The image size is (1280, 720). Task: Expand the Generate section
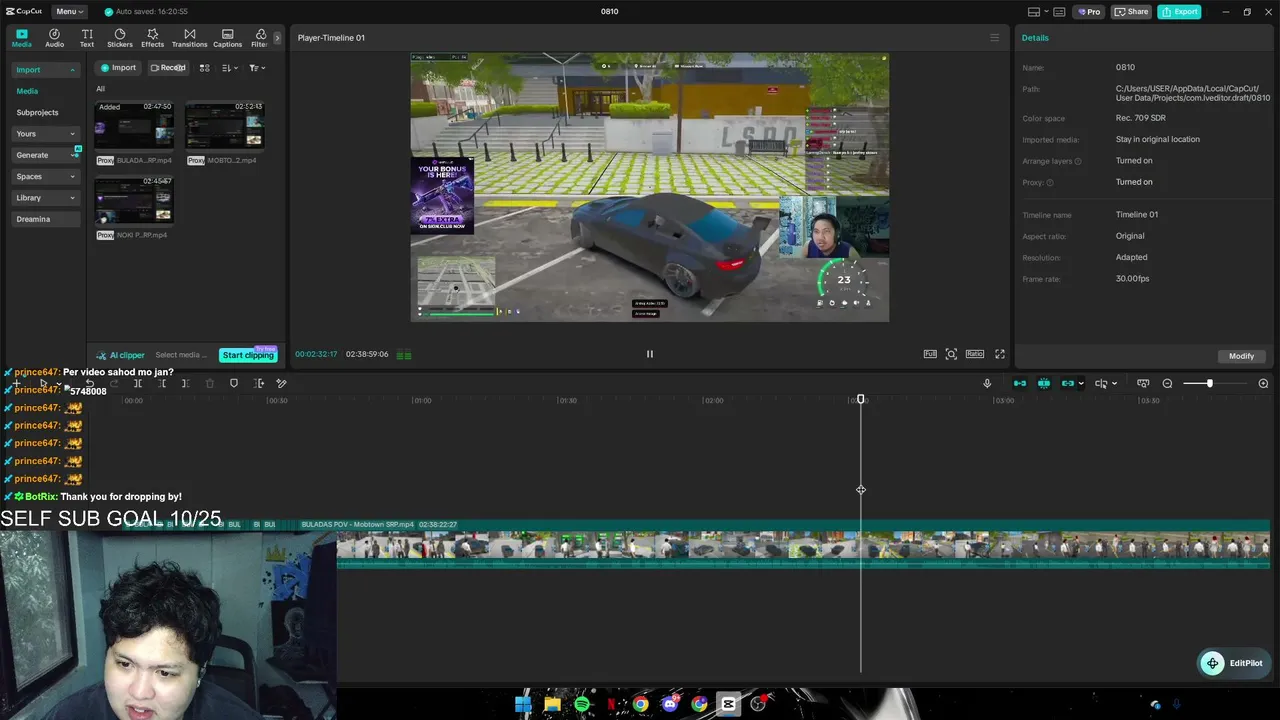tap(45, 155)
